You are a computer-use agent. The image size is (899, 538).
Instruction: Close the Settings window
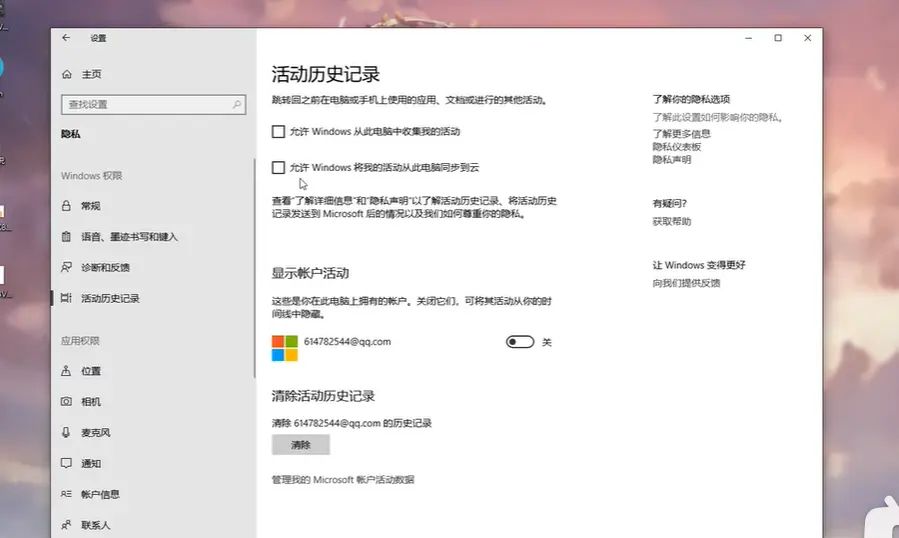pyautogui.click(x=807, y=38)
